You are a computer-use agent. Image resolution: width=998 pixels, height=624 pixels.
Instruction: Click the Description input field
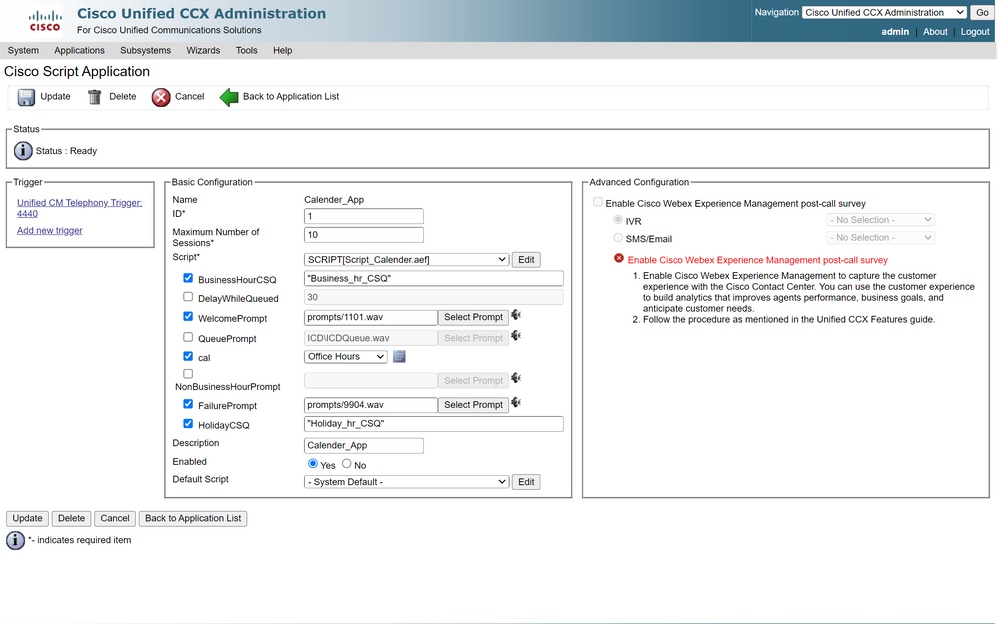click(x=363, y=446)
